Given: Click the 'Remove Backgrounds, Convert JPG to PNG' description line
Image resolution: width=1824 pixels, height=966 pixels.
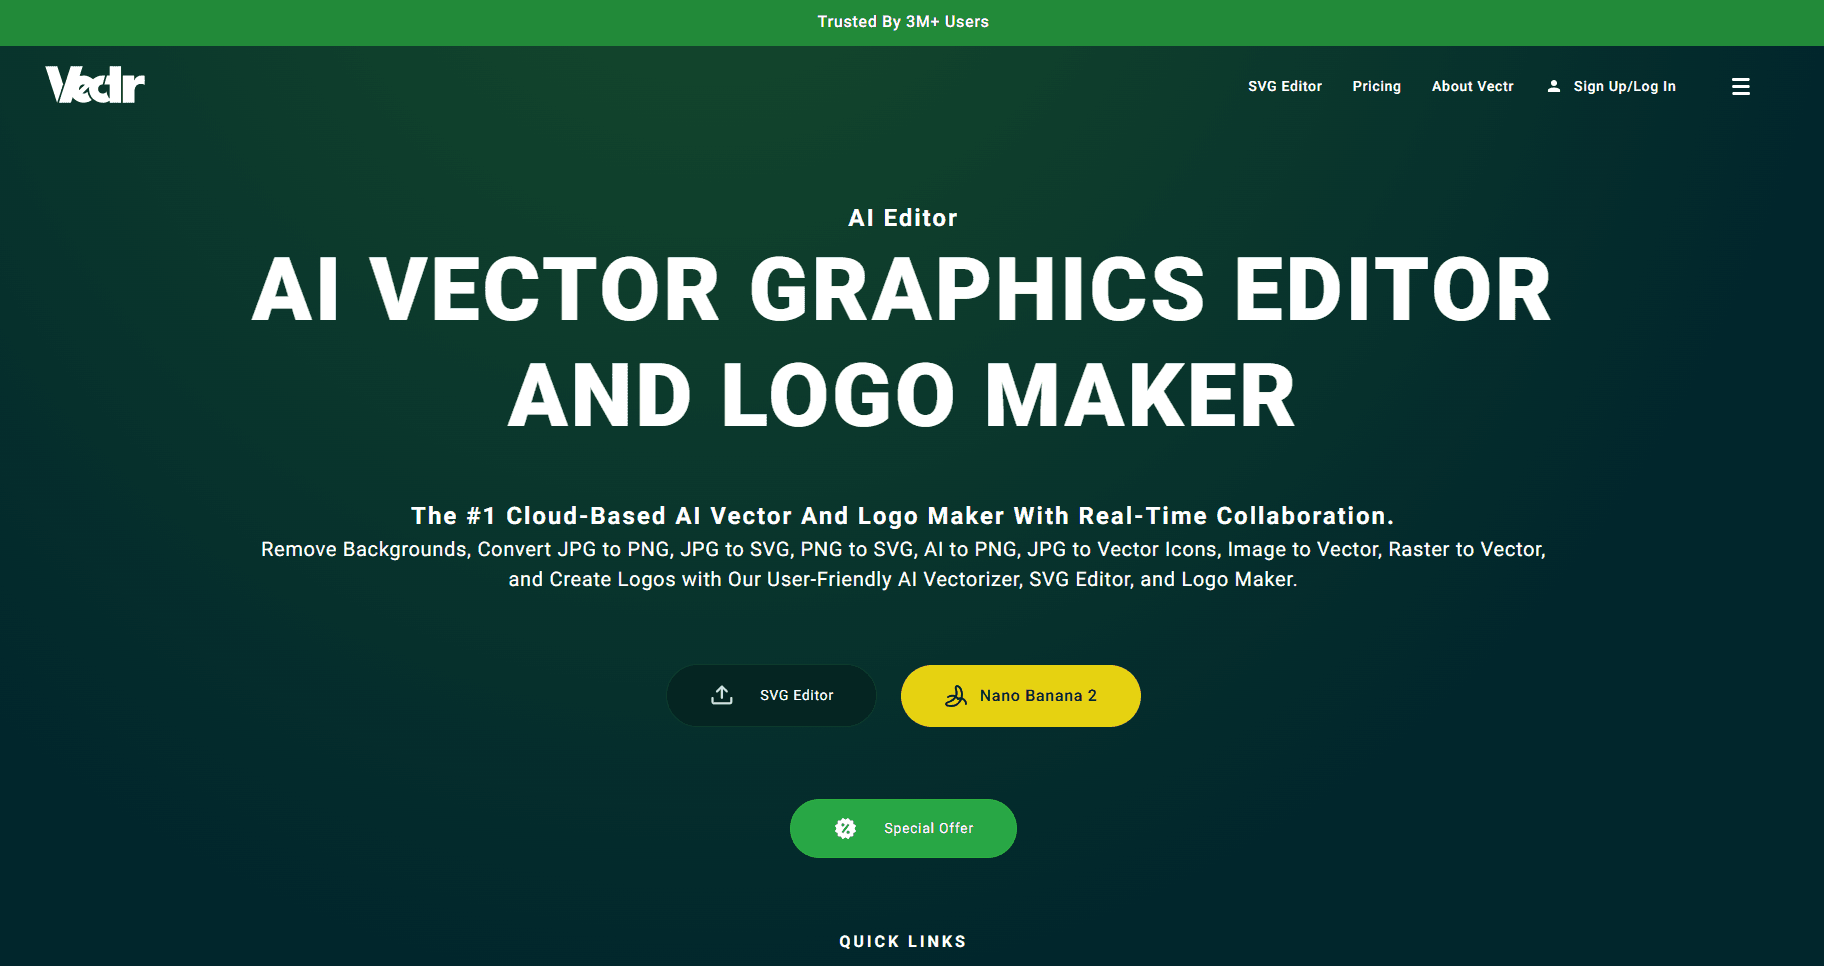Looking at the screenshot, I should point(903,549).
